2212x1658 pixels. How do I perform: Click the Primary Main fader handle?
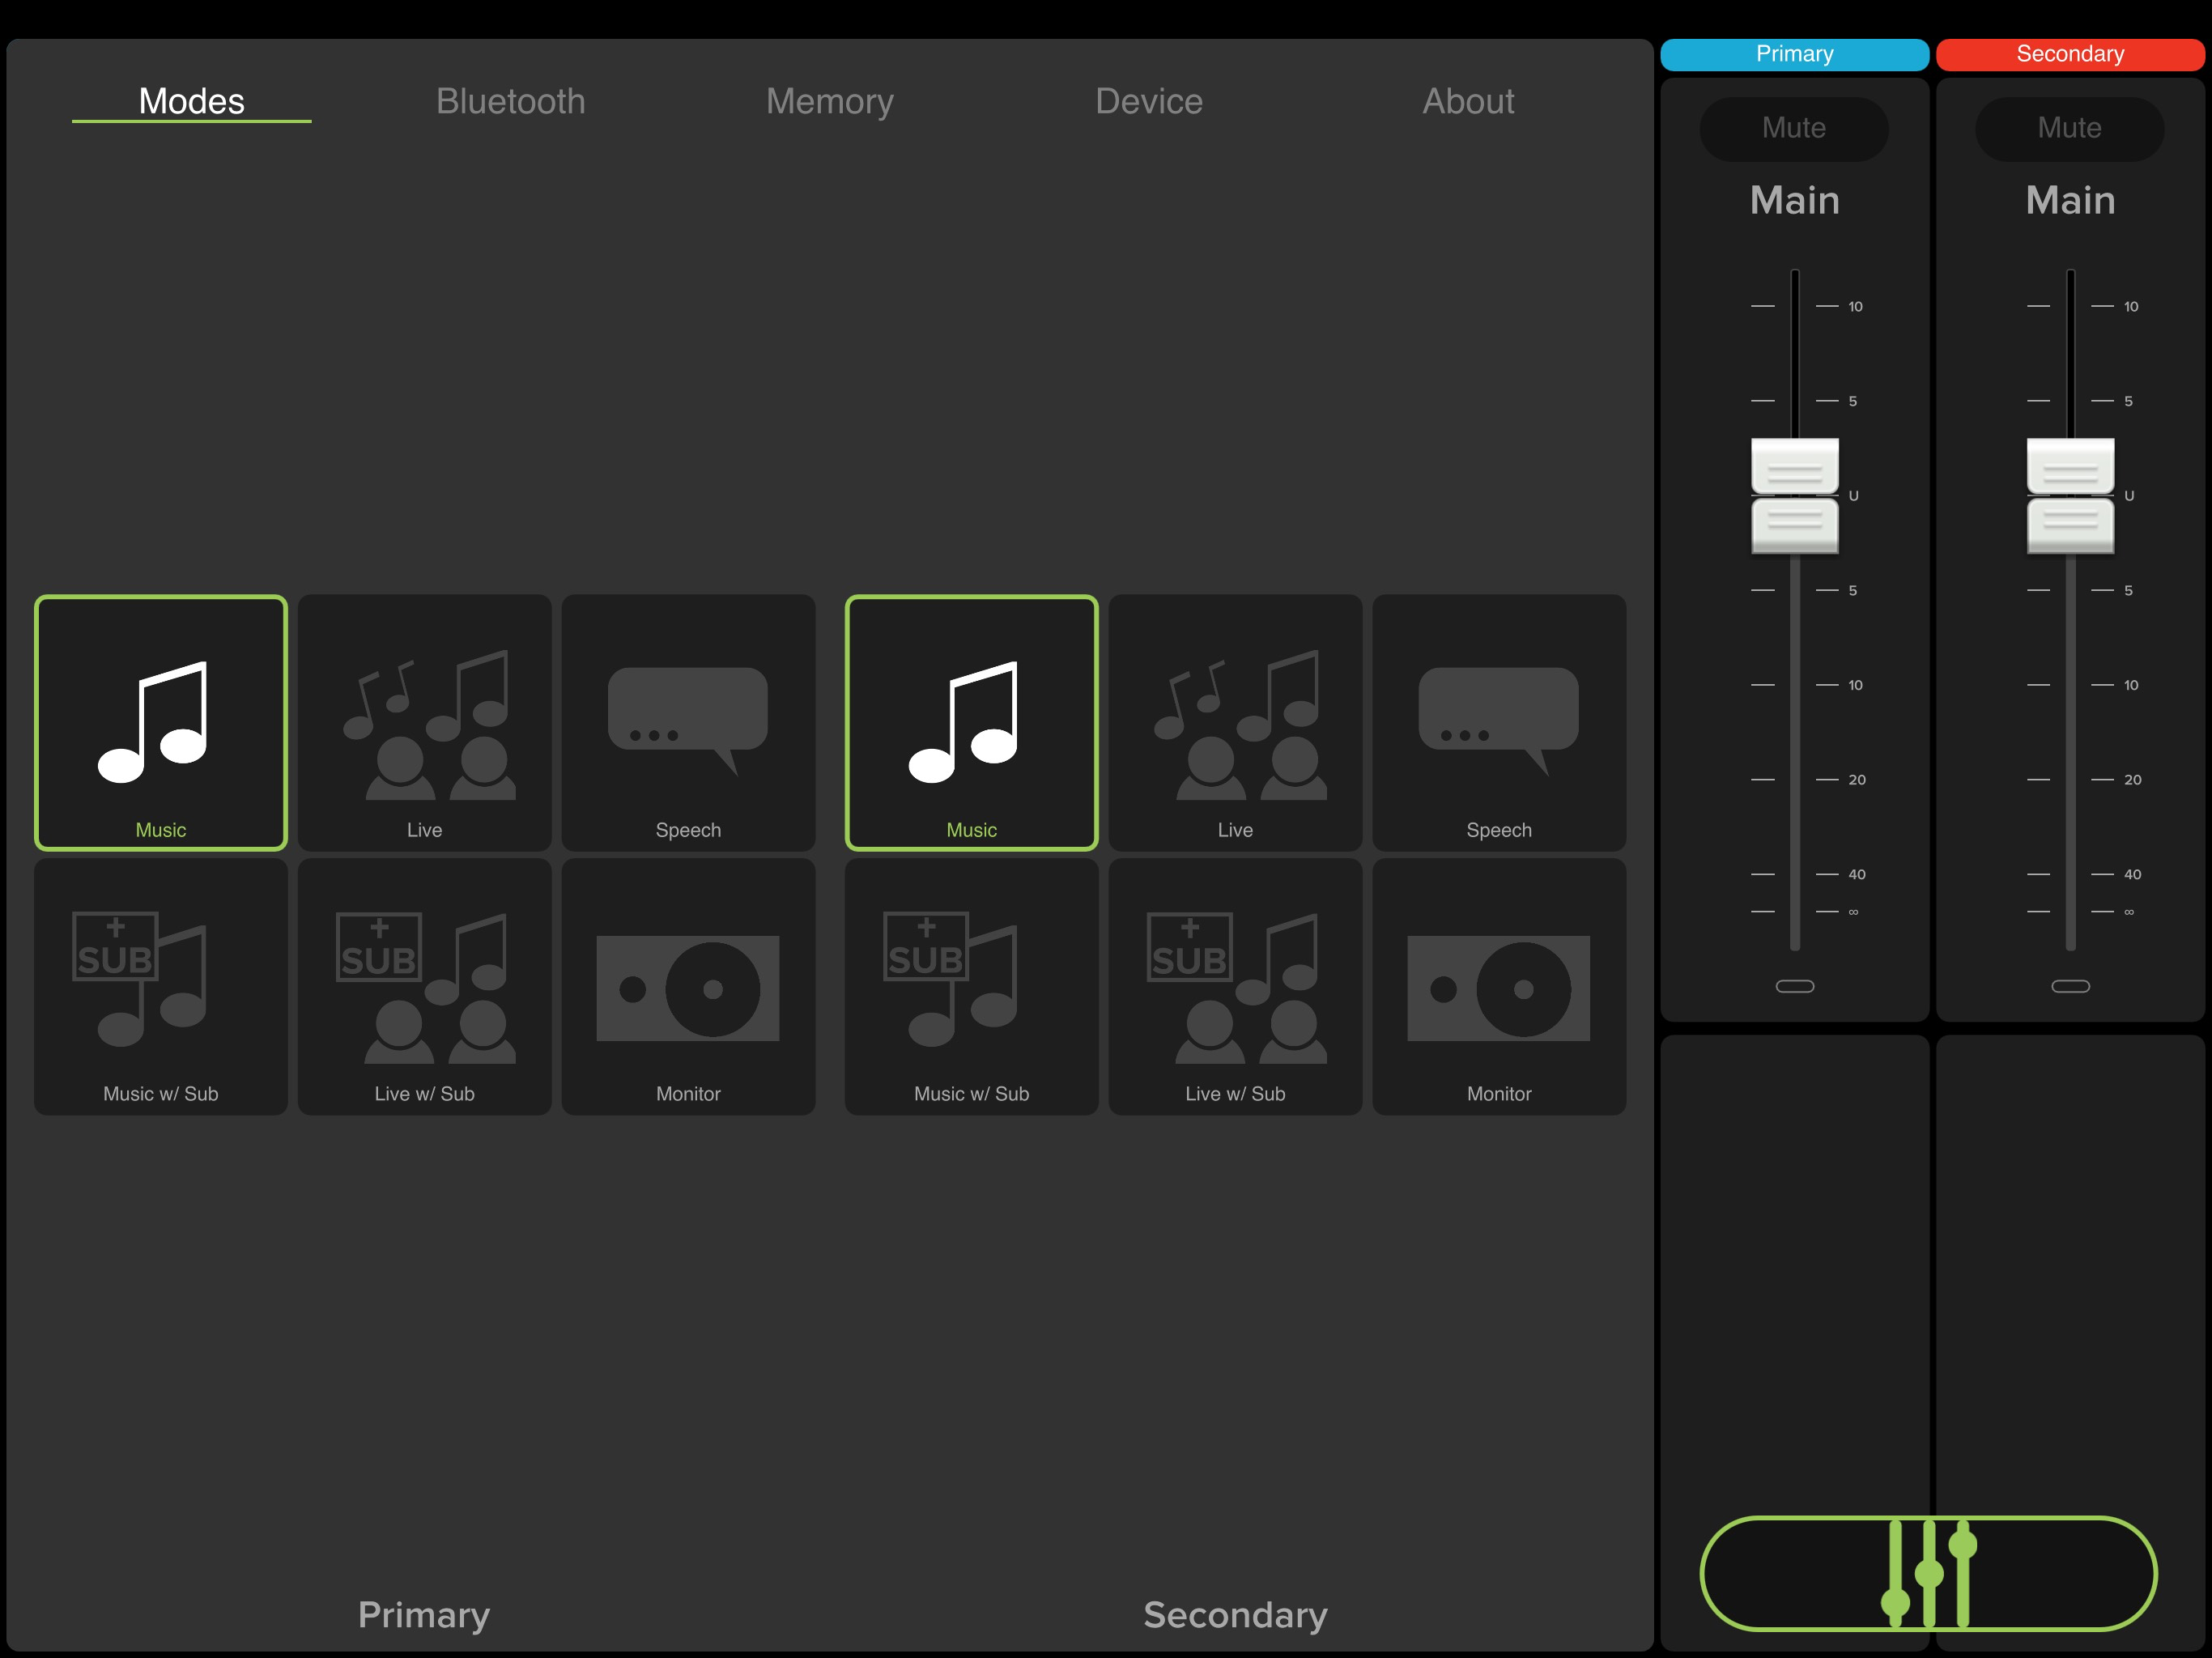1794,495
